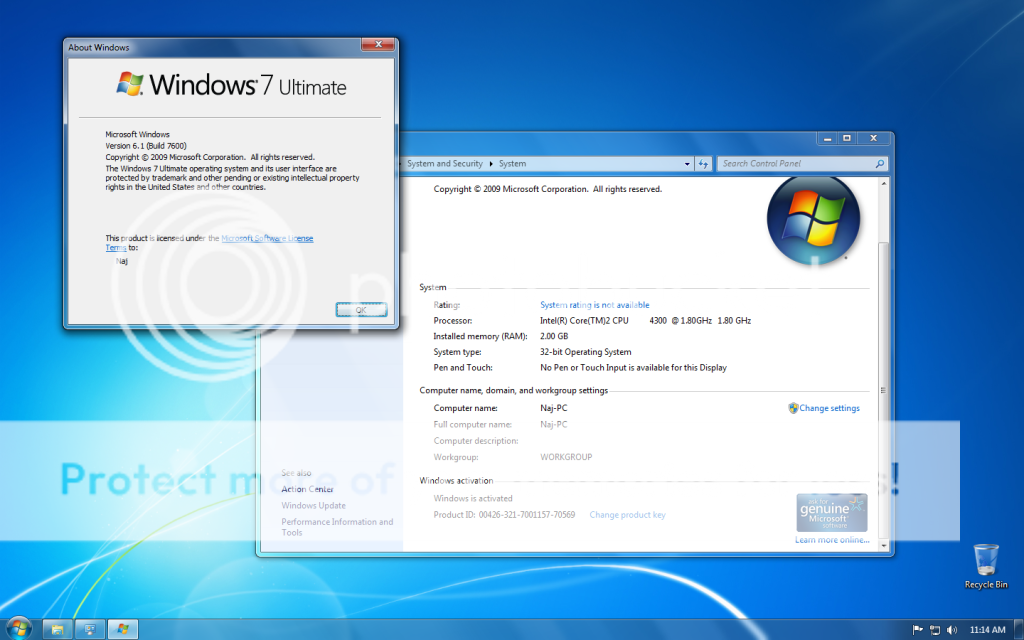The image size is (1024, 640).
Task: Open the Change settings link
Action: pyautogui.click(x=829, y=408)
